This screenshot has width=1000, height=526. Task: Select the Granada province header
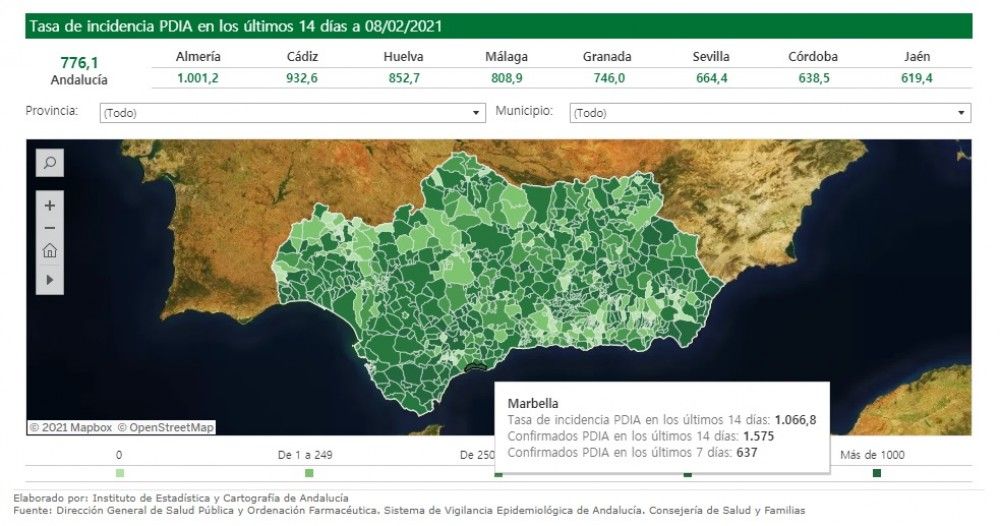click(x=607, y=56)
